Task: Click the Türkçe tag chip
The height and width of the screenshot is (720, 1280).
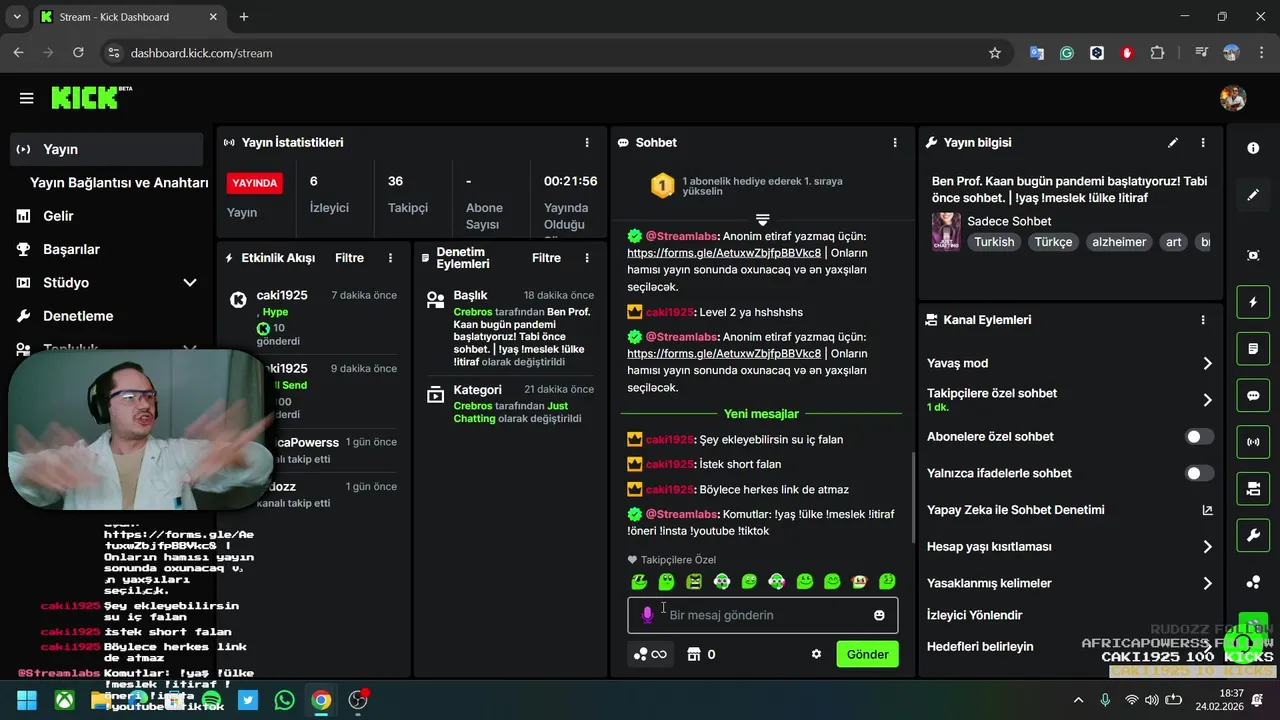Action: [x=1053, y=242]
